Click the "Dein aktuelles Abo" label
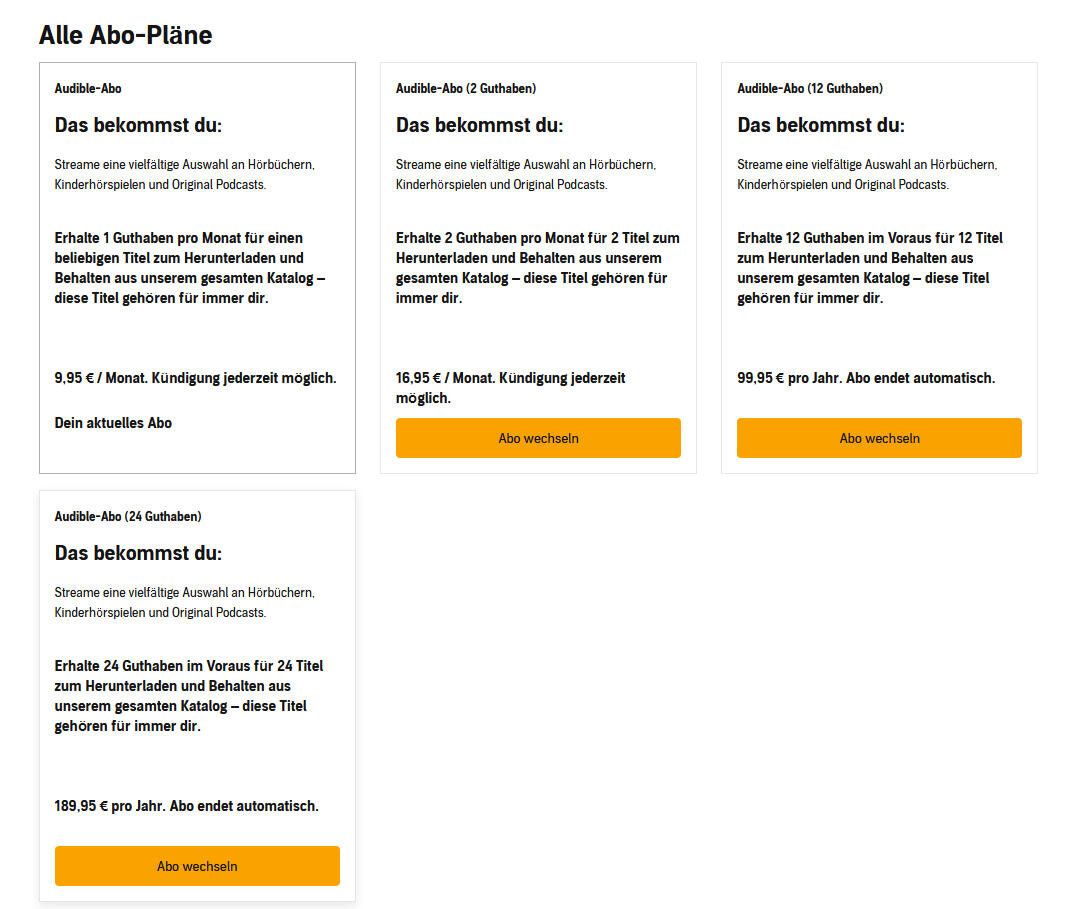This screenshot has width=1087, height=909. [x=113, y=423]
